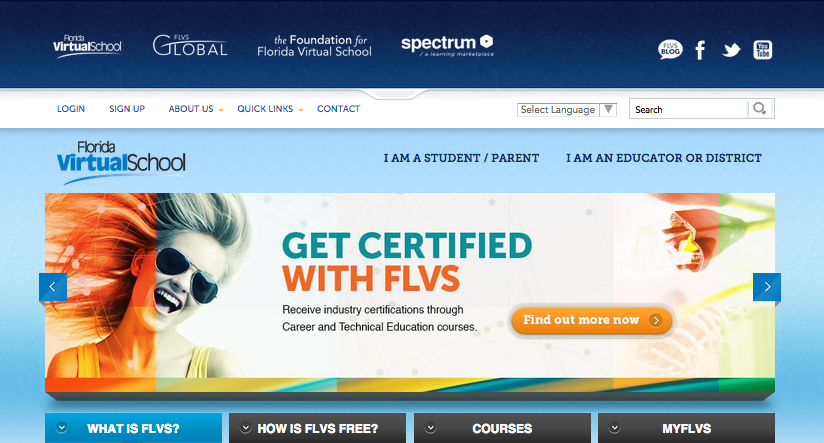Select I Am an Educator or District
This screenshot has height=443, width=824.
click(664, 158)
